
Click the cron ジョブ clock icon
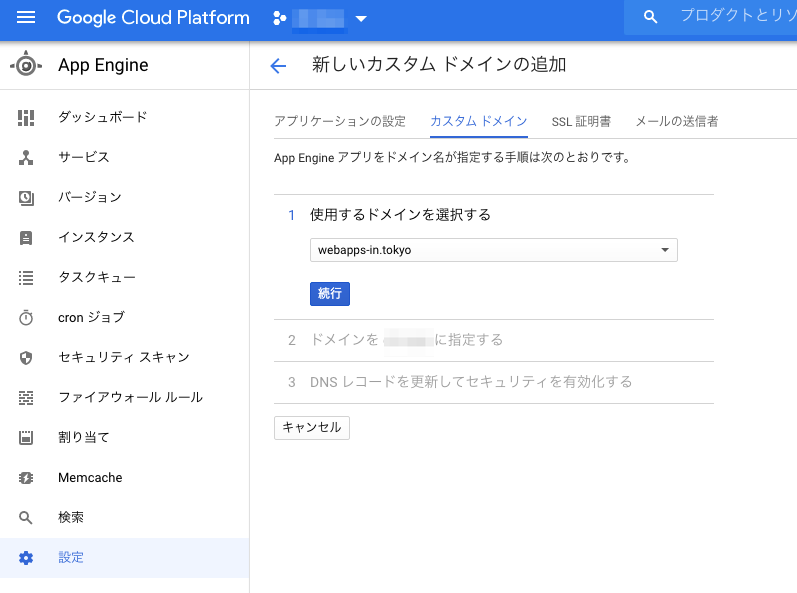point(26,318)
